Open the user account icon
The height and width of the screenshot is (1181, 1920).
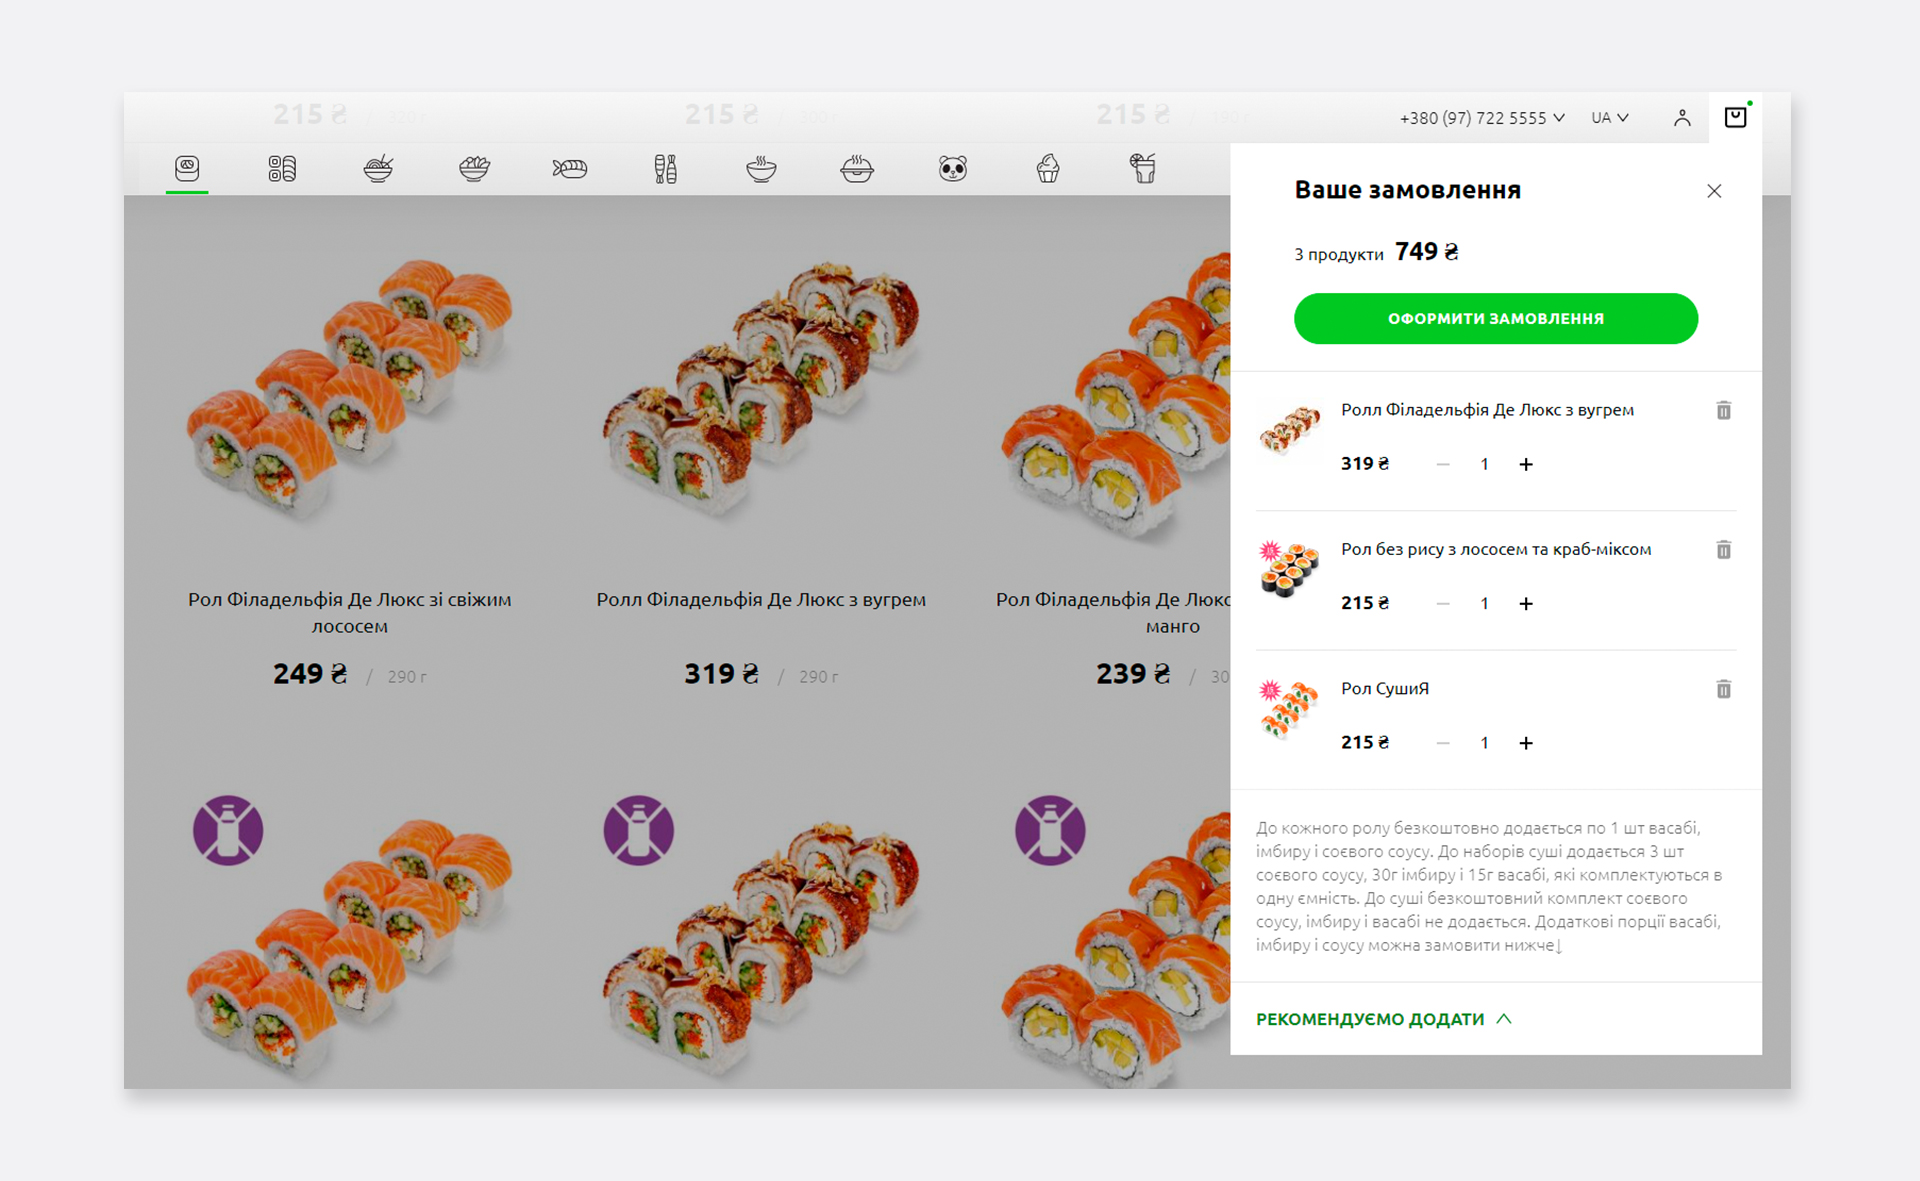click(x=1682, y=118)
